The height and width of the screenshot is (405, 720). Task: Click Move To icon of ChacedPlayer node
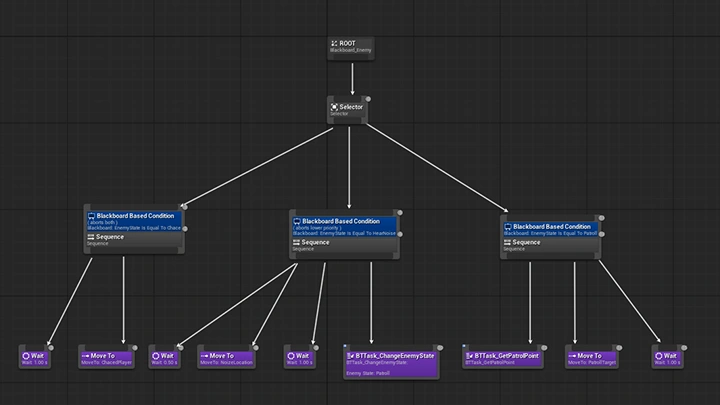click(85, 356)
